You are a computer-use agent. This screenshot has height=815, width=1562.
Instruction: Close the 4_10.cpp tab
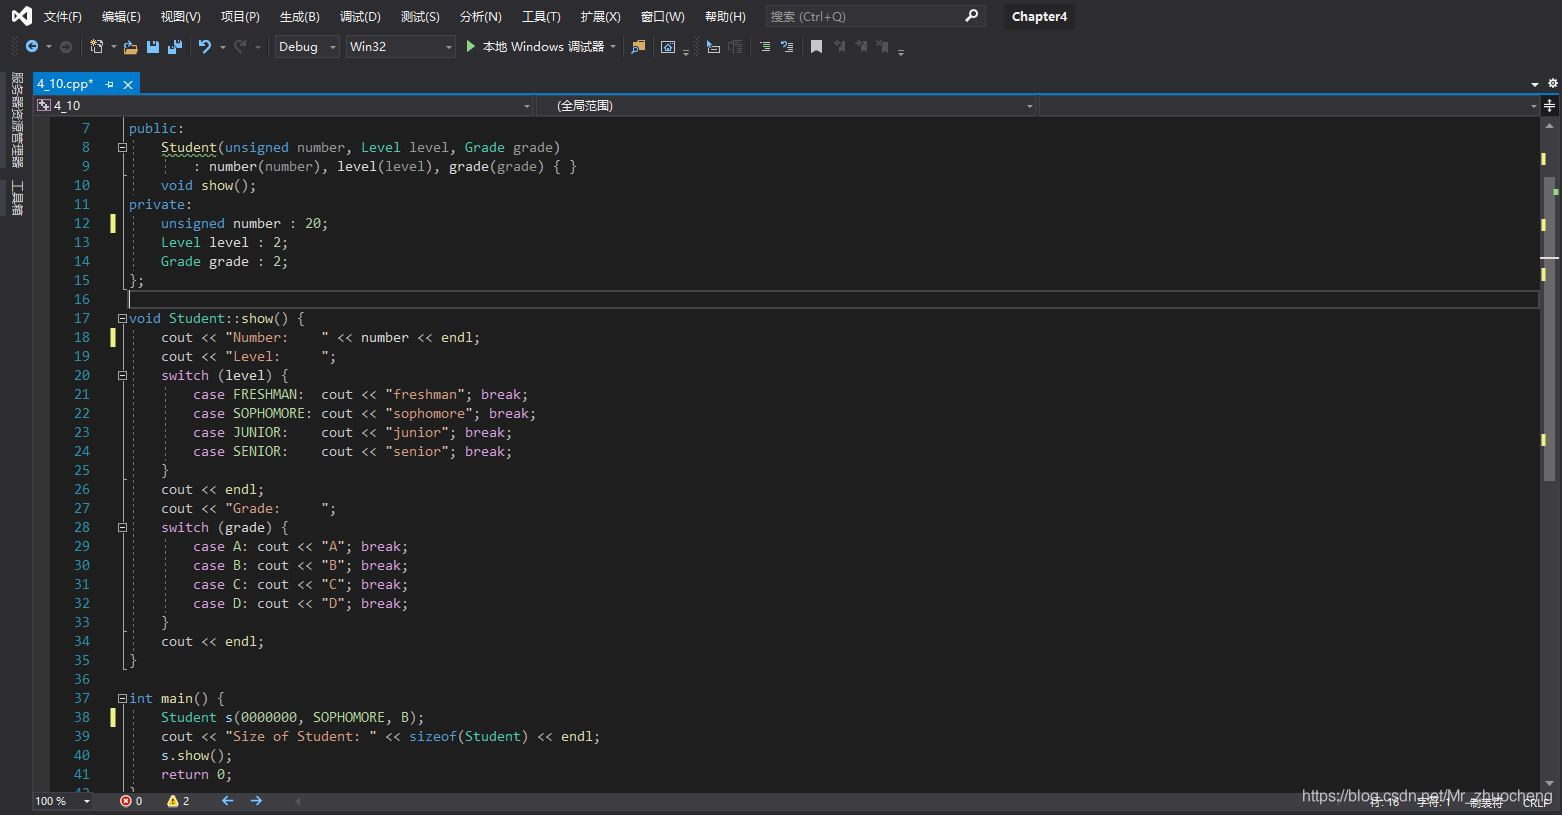(x=128, y=84)
